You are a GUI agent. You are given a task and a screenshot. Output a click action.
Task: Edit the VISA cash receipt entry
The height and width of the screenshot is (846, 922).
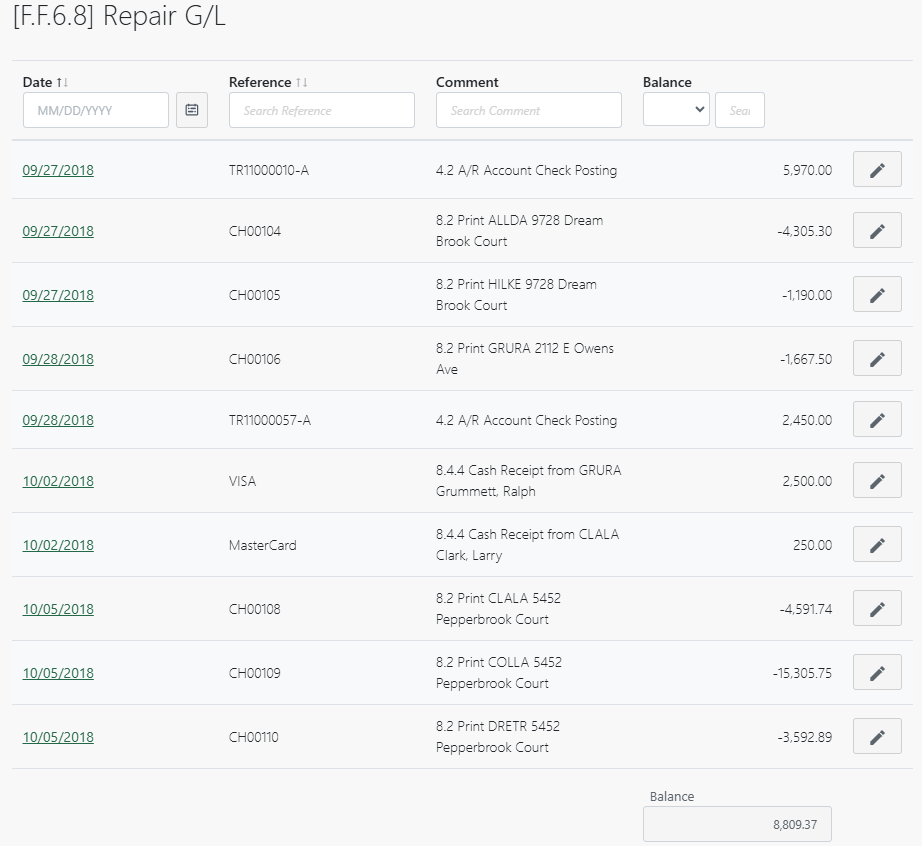[876, 480]
